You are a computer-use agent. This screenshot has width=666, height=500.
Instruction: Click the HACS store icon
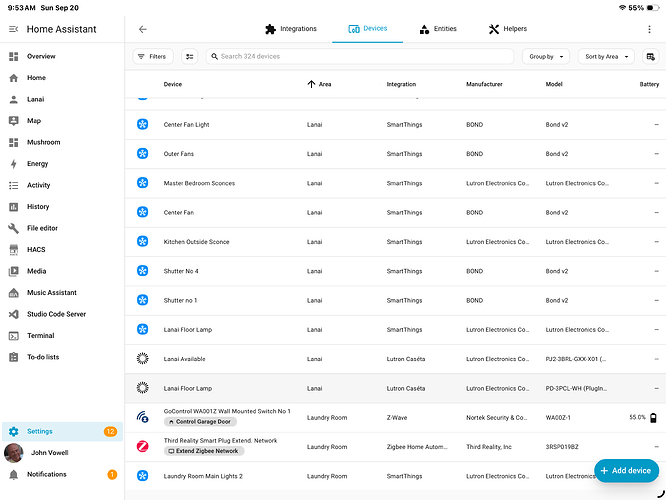14,250
